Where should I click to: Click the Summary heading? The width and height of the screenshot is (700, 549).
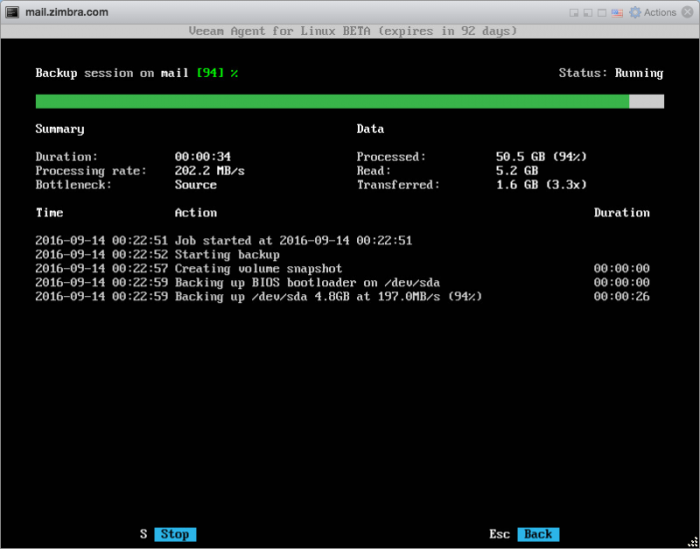(60, 129)
